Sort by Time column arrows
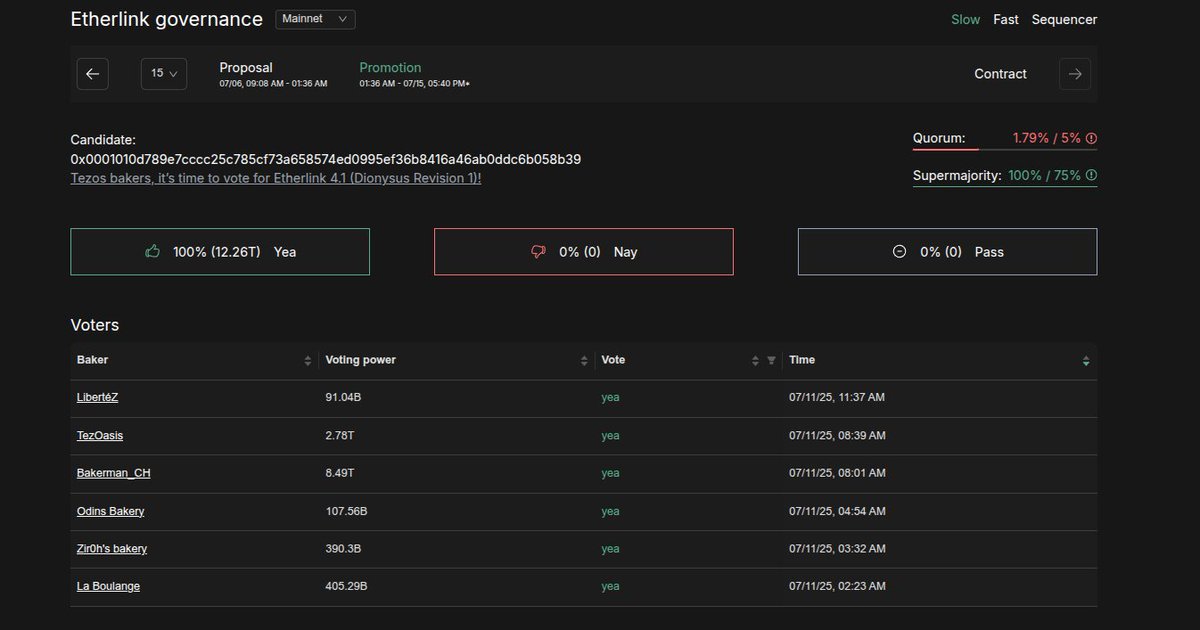The height and width of the screenshot is (630, 1200). coord(1086,361)
